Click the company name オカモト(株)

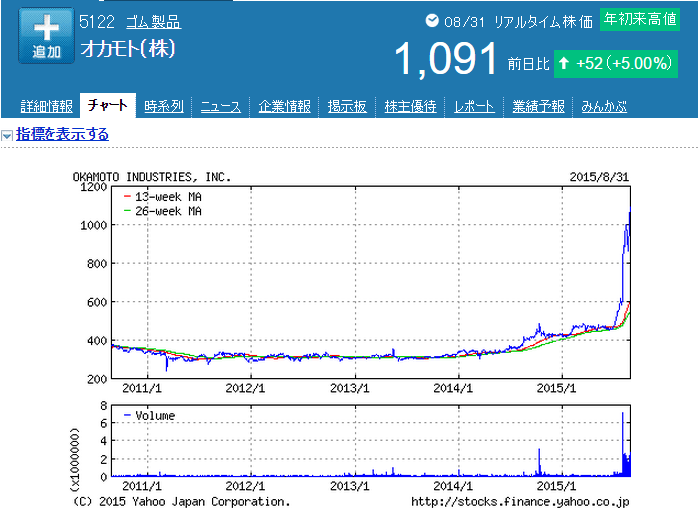(128, 49)
